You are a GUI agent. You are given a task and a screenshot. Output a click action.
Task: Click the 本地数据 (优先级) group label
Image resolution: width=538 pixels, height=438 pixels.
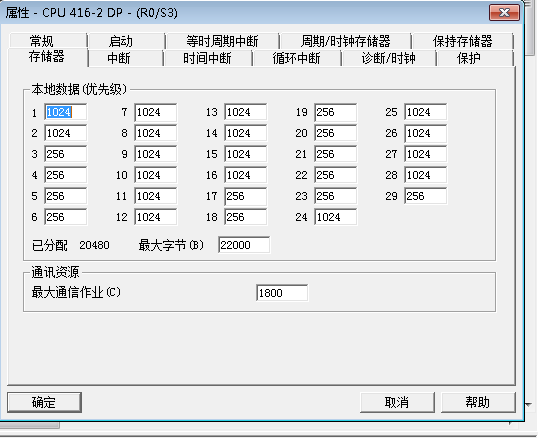[x=79, y=89]
